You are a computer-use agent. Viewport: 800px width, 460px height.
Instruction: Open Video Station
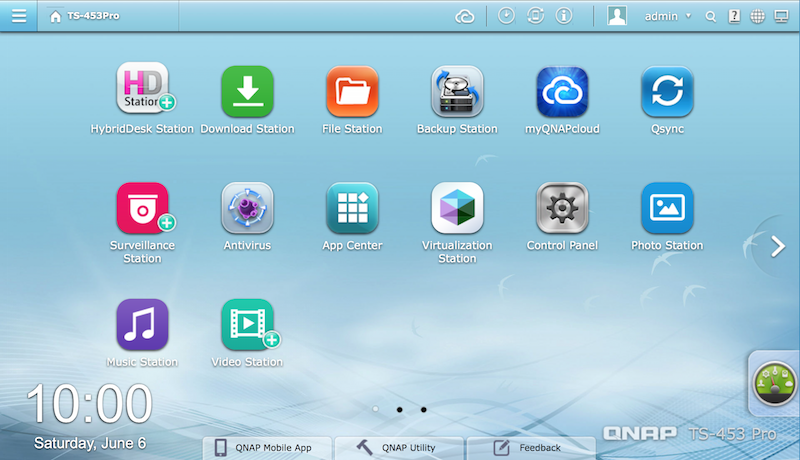coord(249,325)
